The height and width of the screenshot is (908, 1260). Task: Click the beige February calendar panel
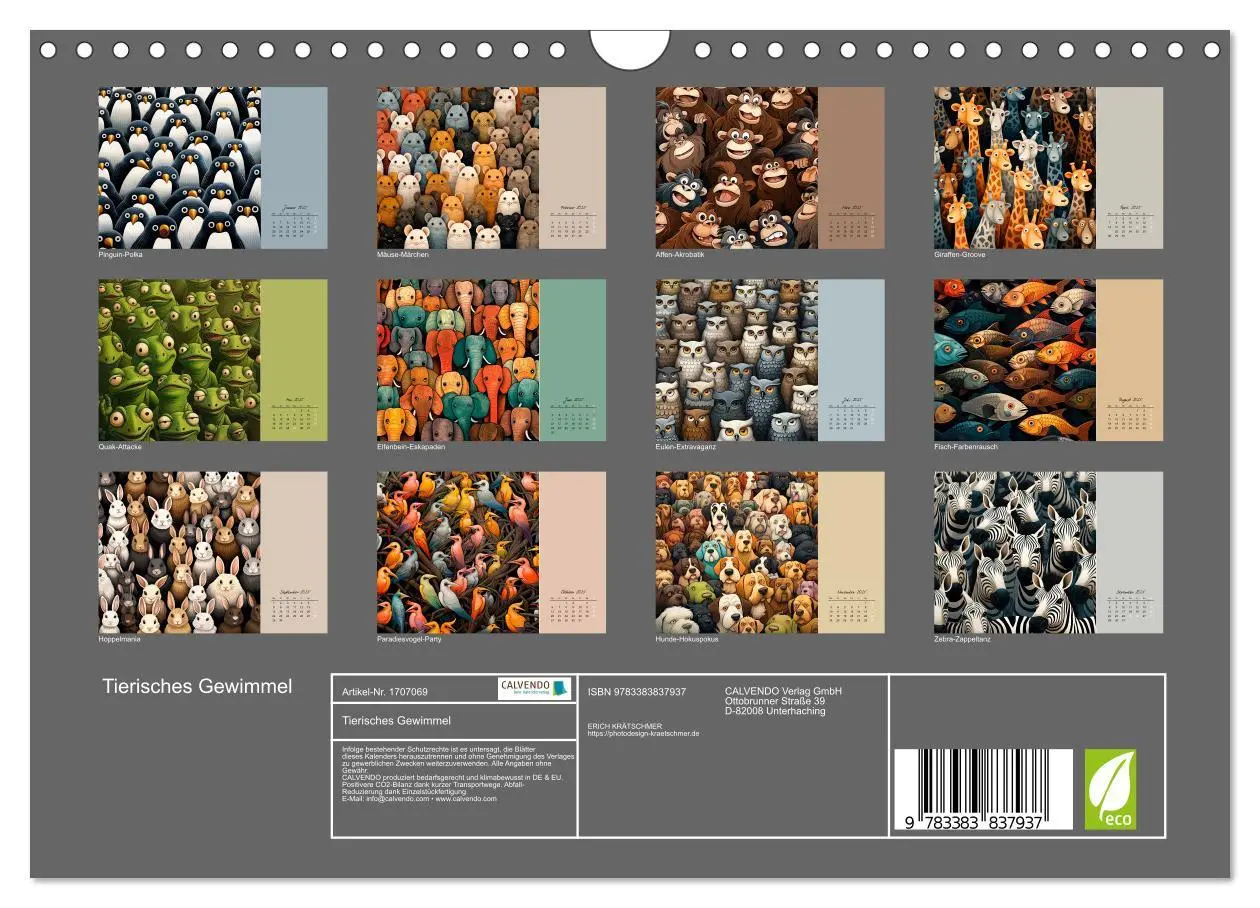[573, 168]
